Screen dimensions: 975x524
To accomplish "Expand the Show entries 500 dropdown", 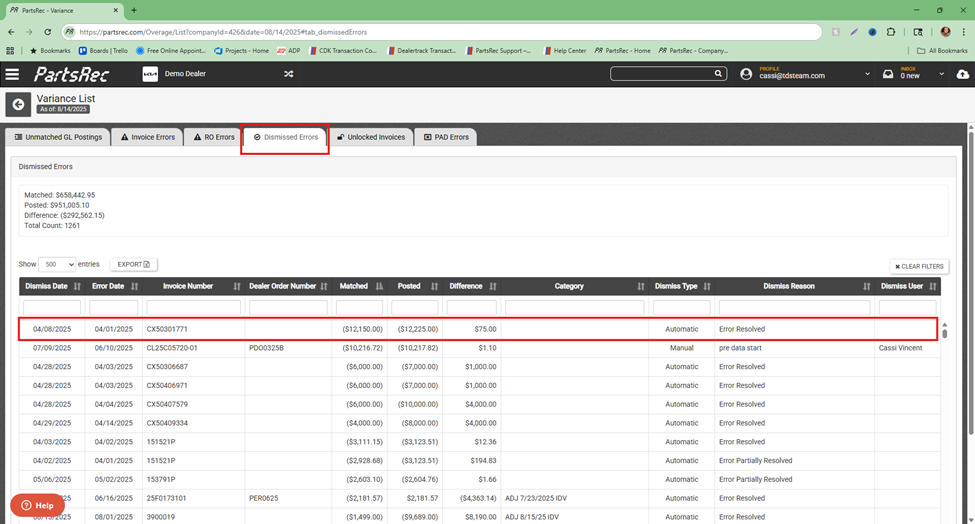I will [57, 264].
